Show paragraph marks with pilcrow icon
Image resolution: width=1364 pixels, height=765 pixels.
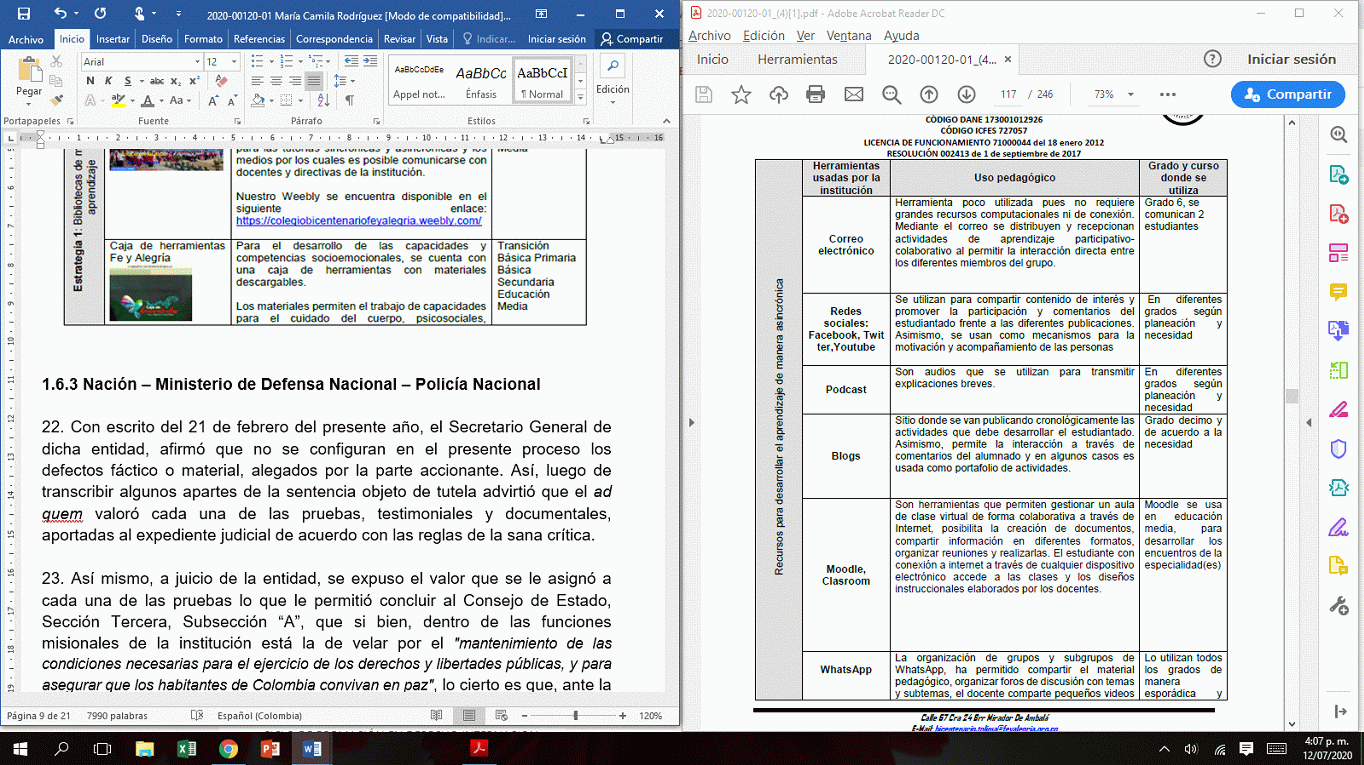point(349,100)
